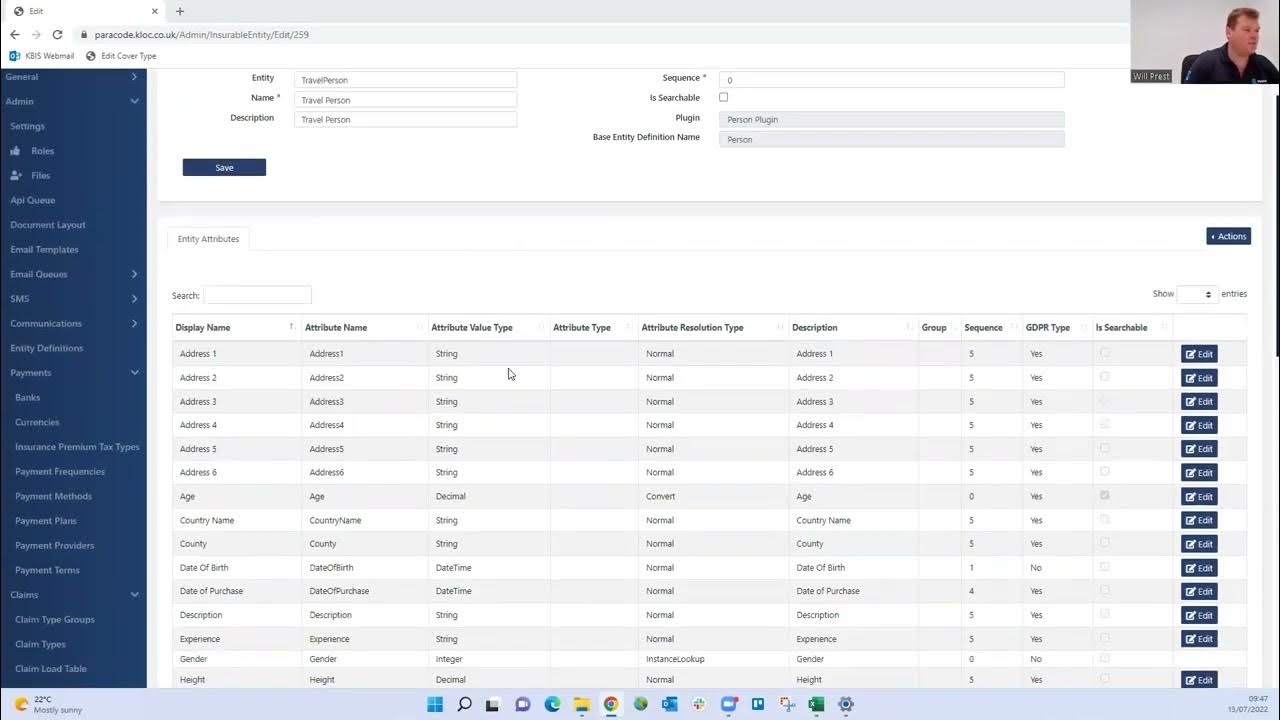Open Snipping Tool from the taskbar
The height and width of the screenshot is (720, 1280).
pyautogui.click(x=787, y=704)
